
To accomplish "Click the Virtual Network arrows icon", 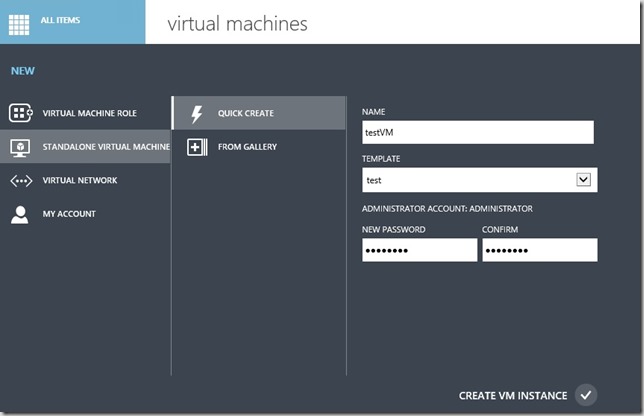I will 21,181.
